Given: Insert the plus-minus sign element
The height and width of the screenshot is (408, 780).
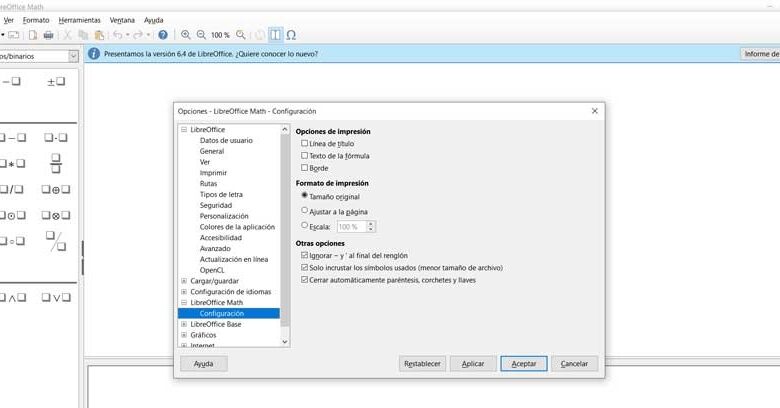Looking at the screenshot, I should point(56,82).
